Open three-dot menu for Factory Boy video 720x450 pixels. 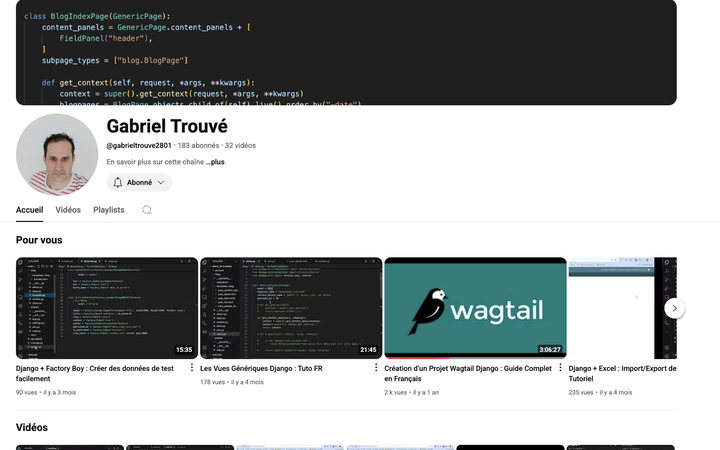(192, 368)
